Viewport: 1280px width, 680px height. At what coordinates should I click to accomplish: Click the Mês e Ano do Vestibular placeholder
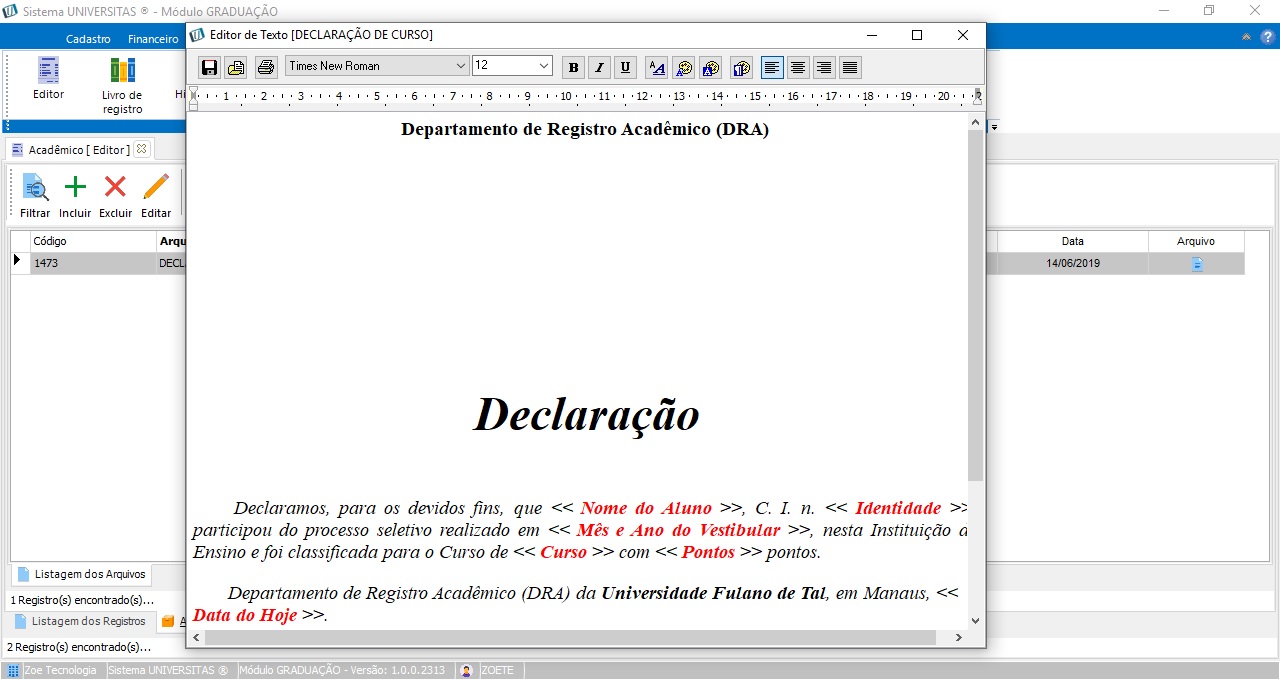point(678,530)
